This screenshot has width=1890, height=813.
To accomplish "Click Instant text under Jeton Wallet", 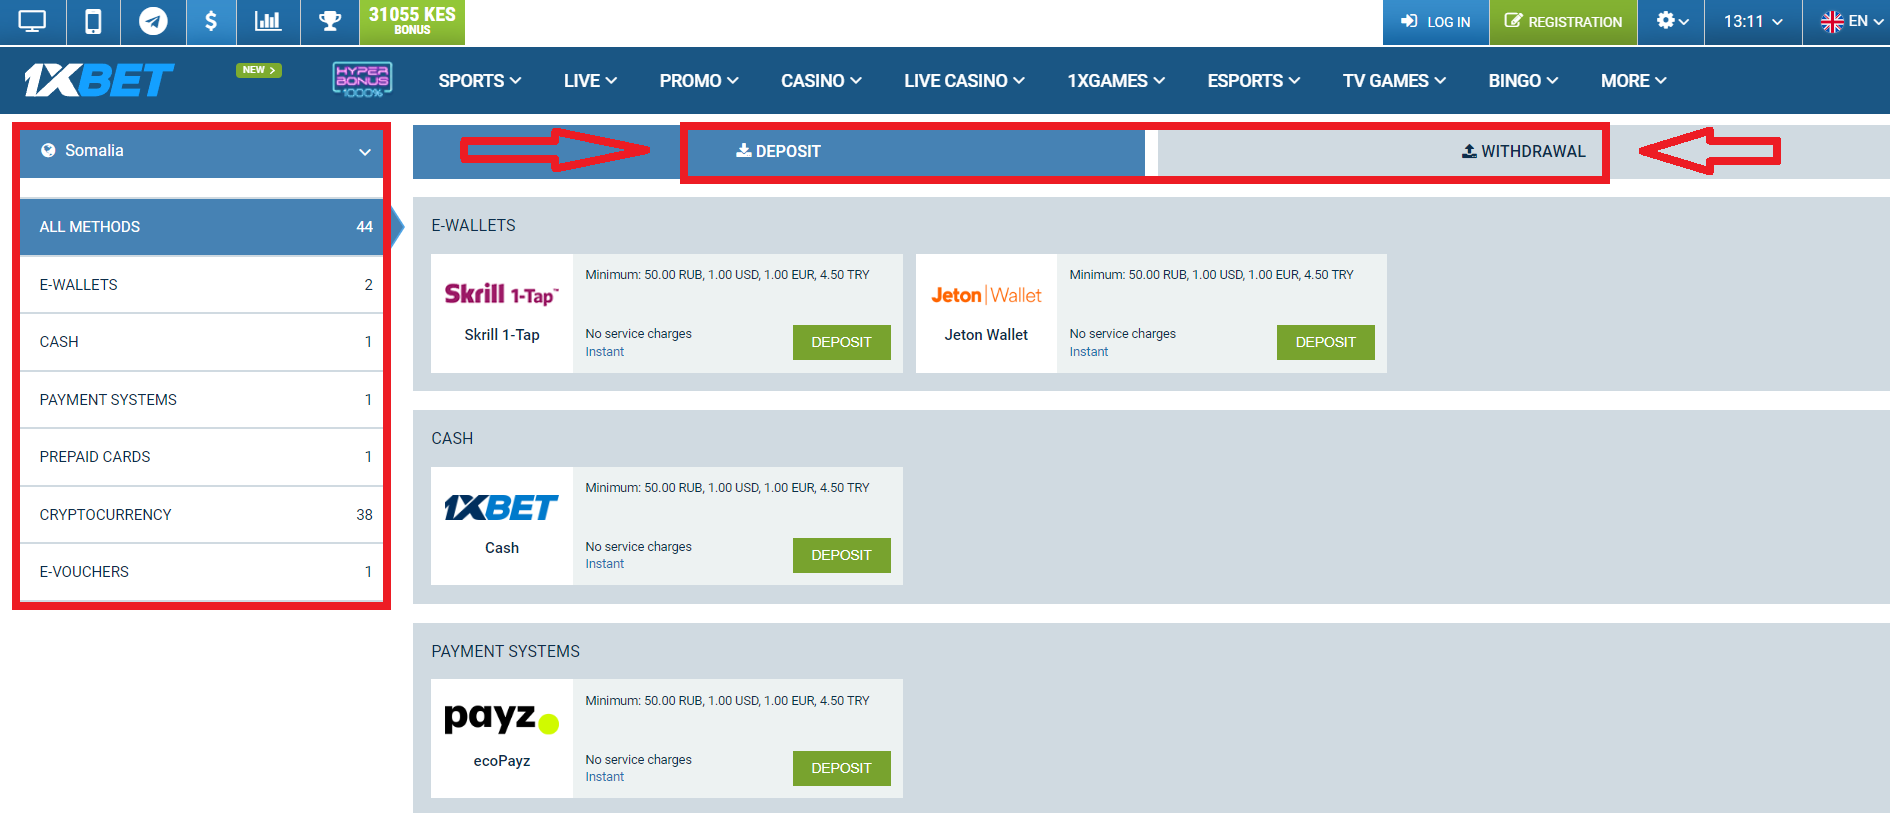I will pyautogui.click(x=1088, y=352).
